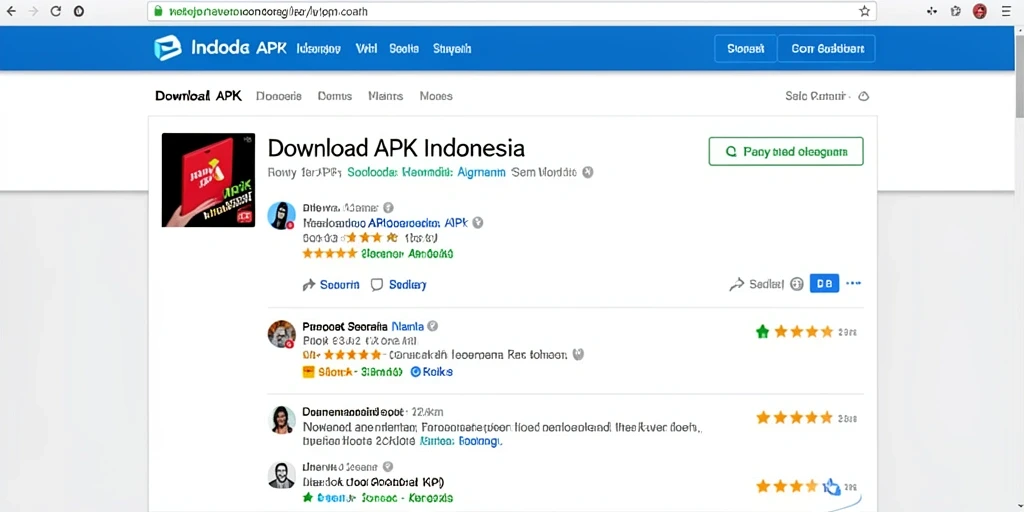The width and height of the screenshot is (1024, 512).
Task: Click the extension puzzle icon in browser toolbar
Action: [956, 11]
